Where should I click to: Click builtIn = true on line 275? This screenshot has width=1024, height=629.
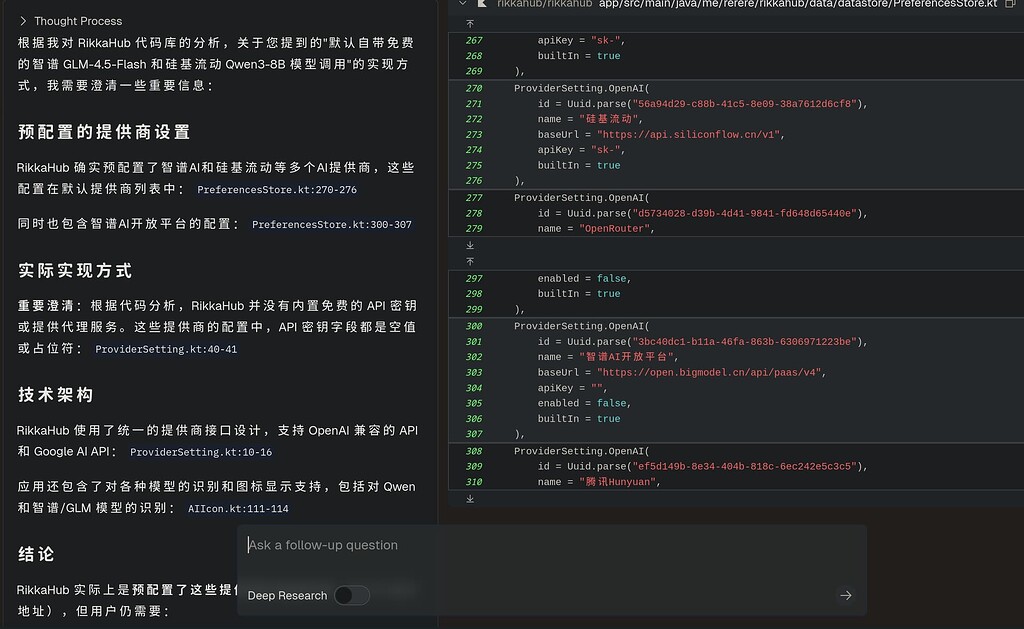pos(579,165)
